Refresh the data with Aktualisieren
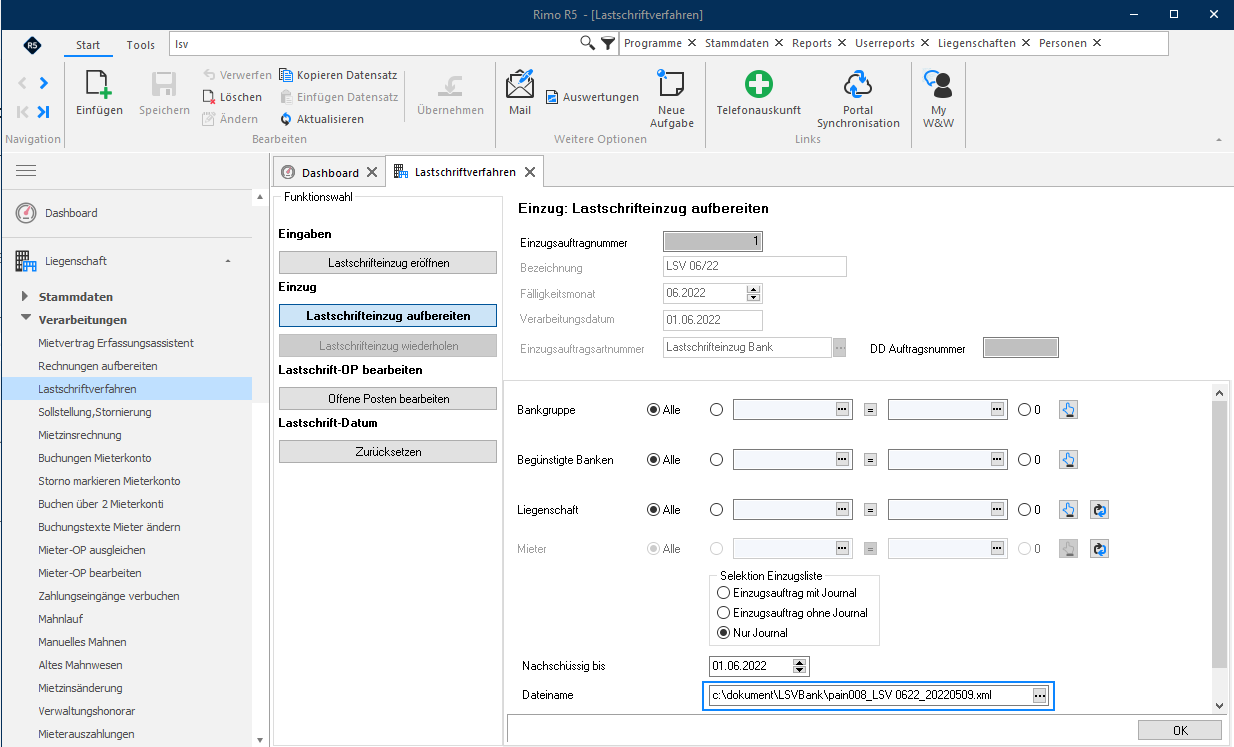 (321, 119)
